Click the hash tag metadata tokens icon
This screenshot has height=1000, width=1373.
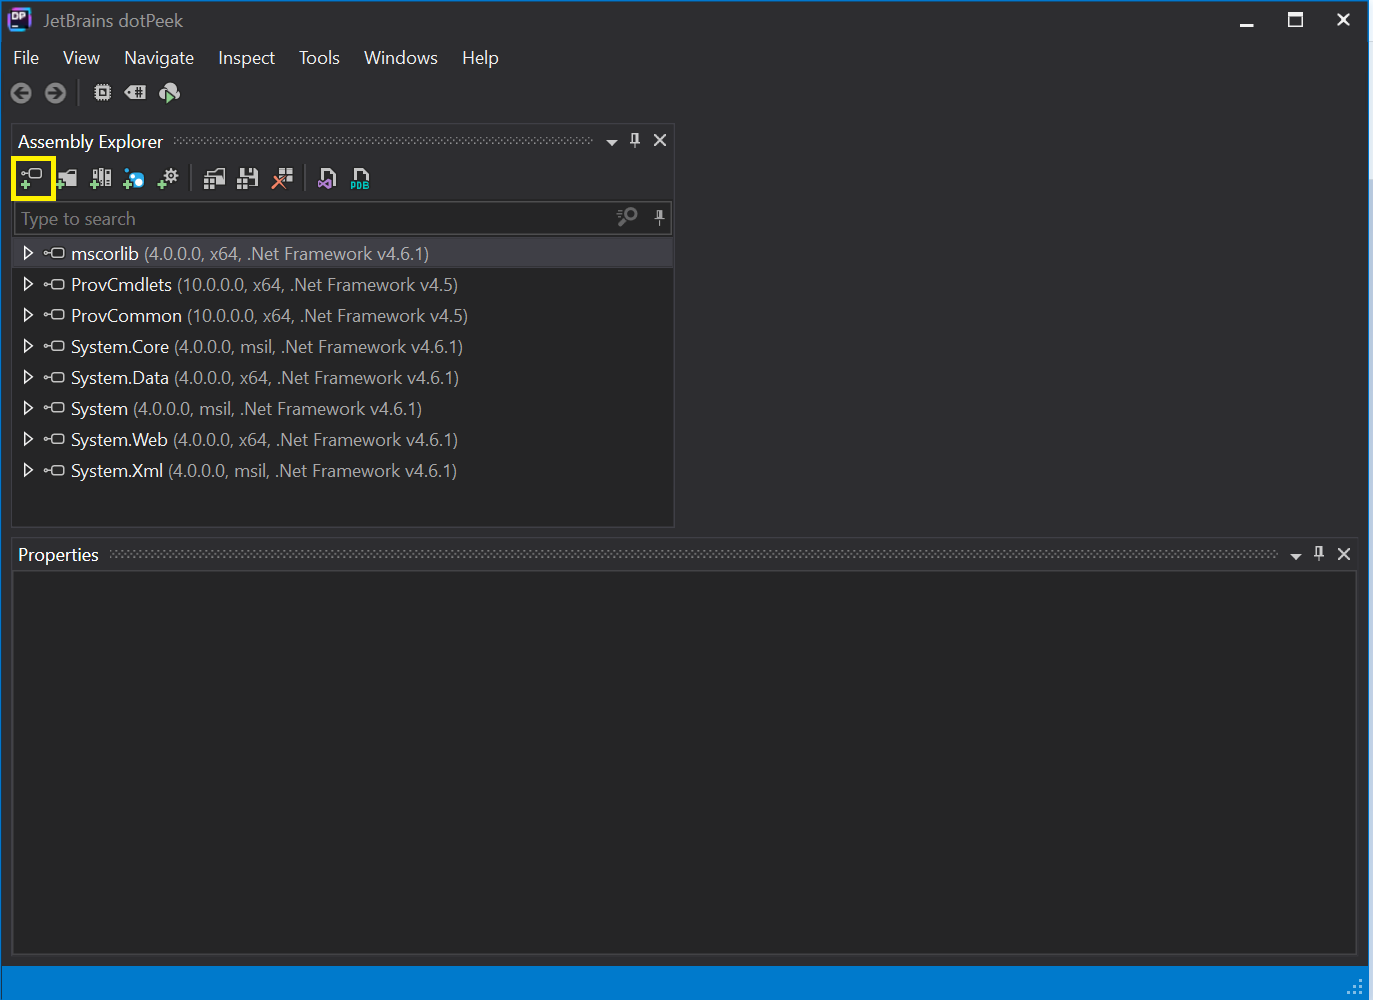[135, 92]
